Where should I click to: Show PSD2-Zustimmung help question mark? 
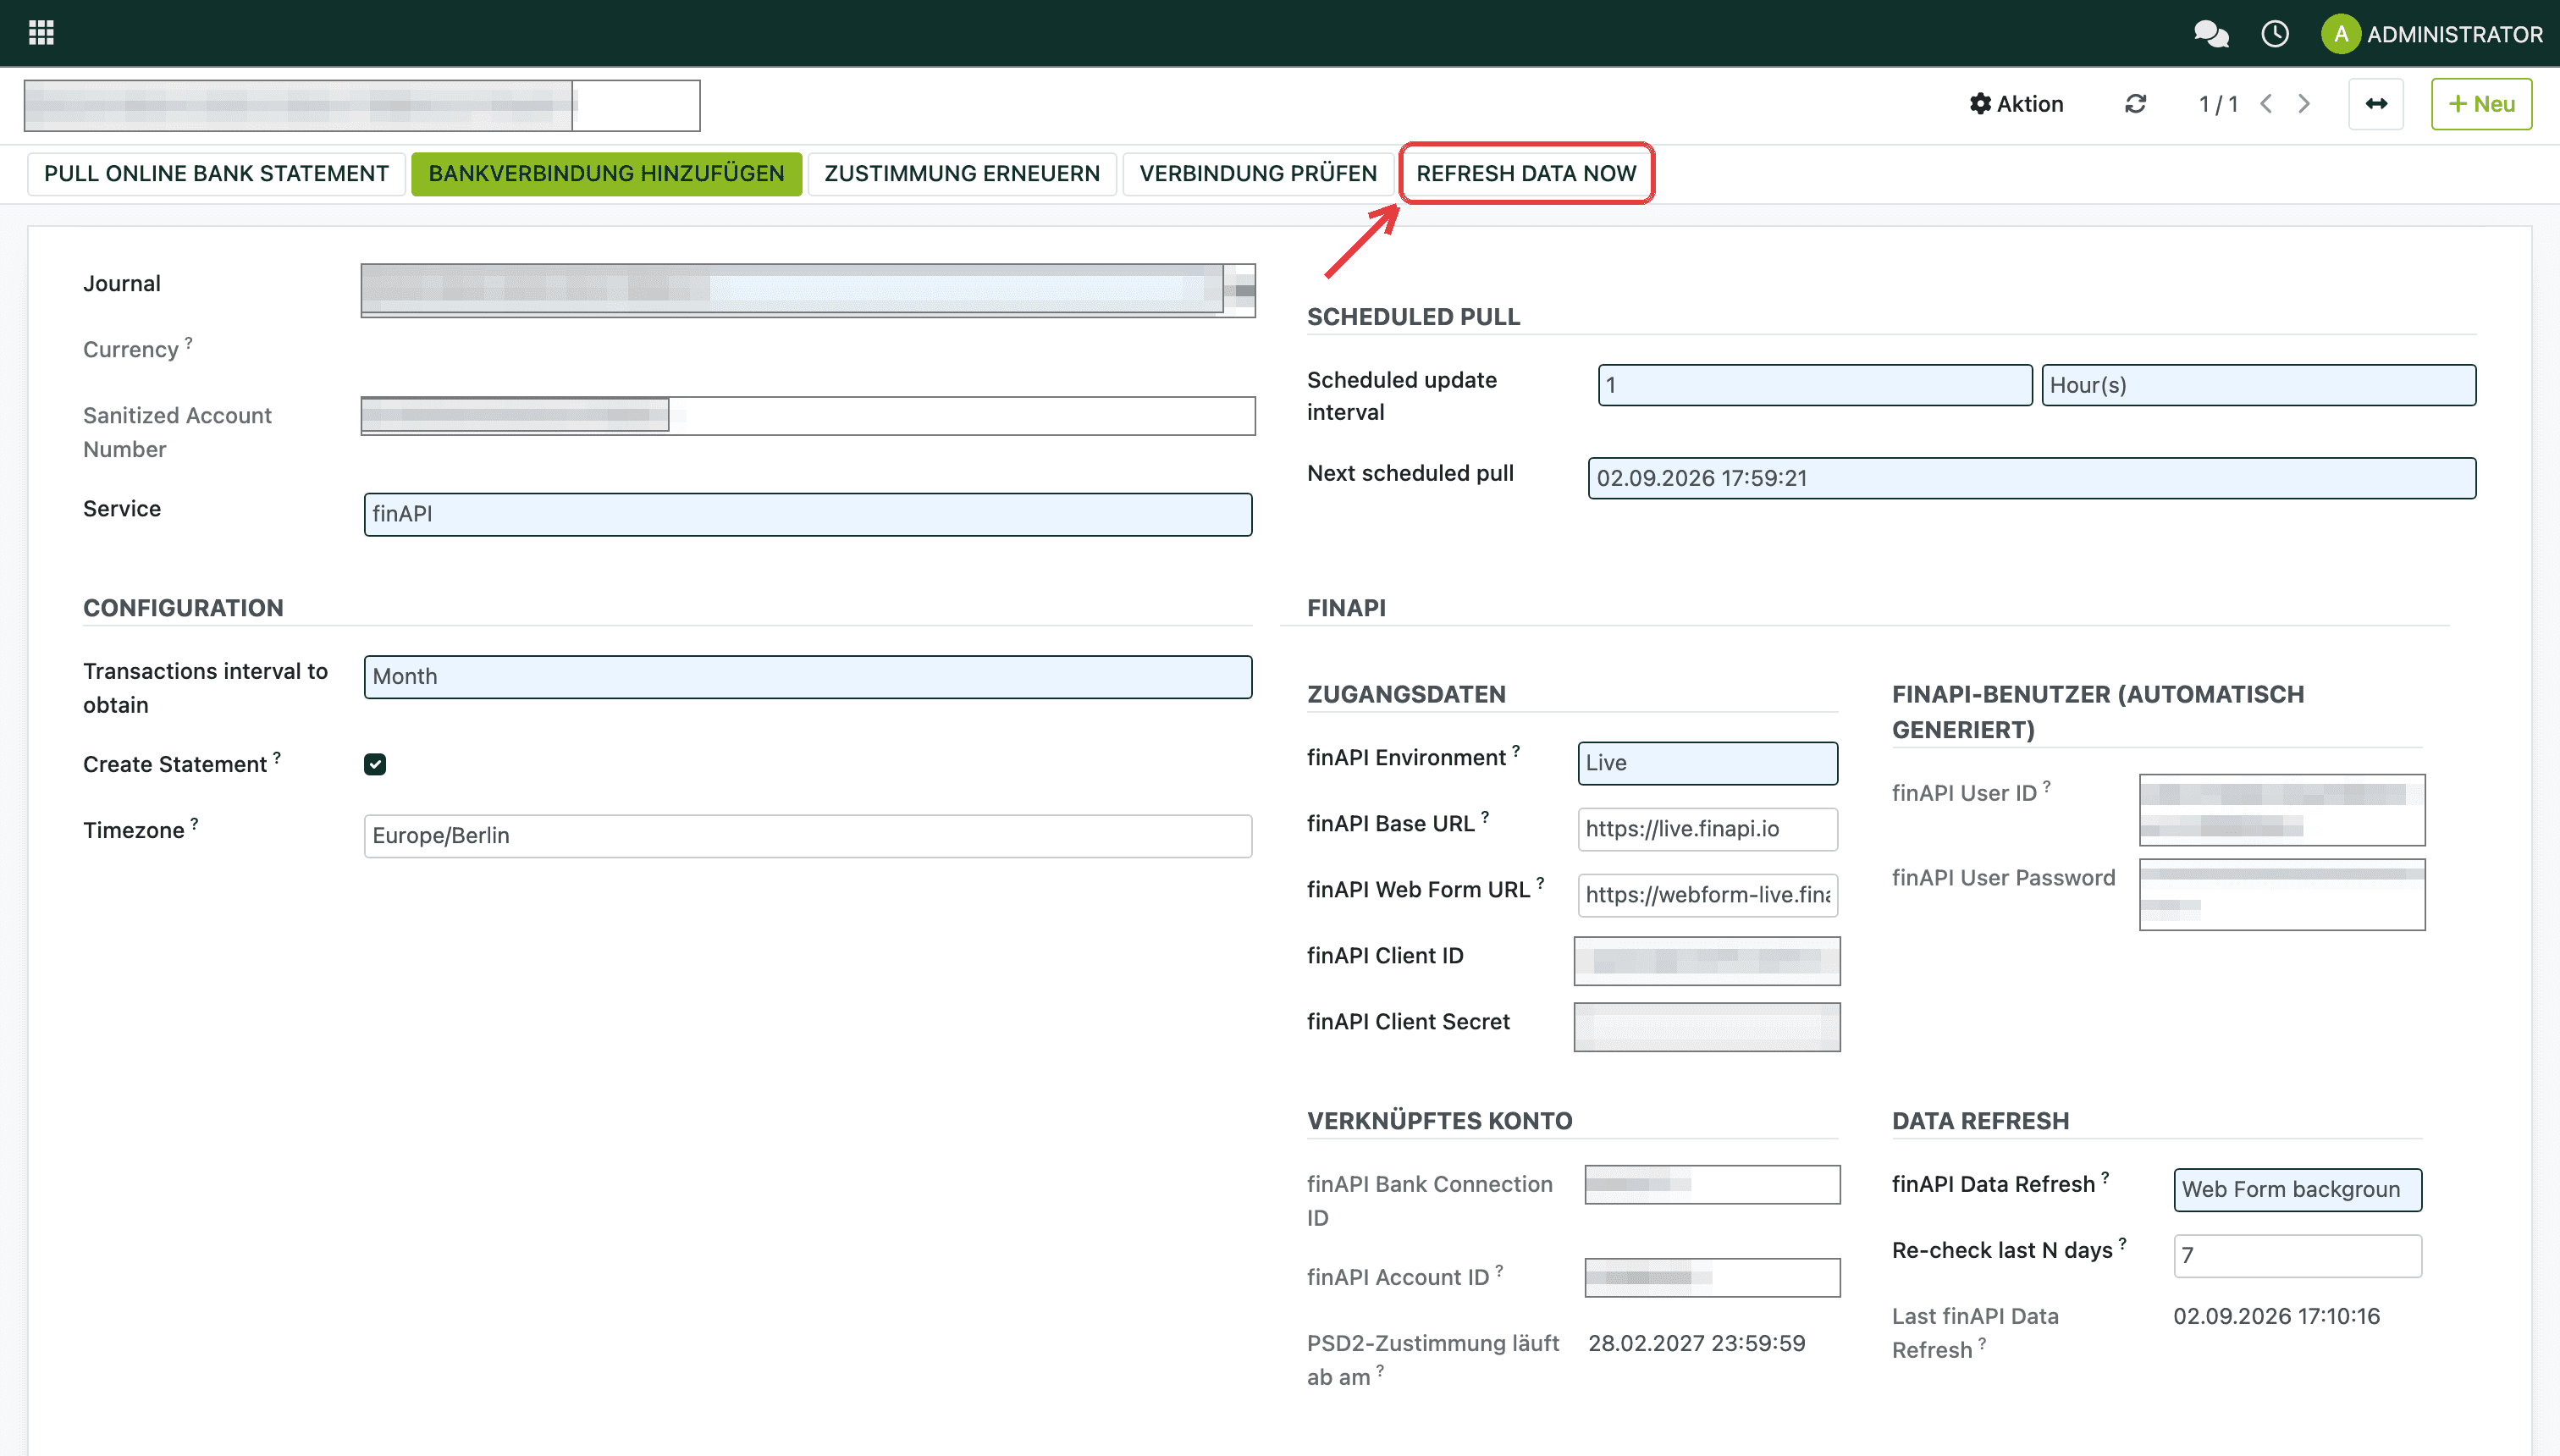point(1380,1370)
